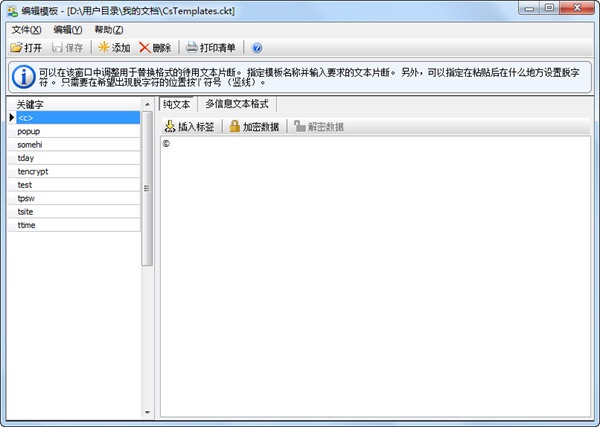
Task: Delete the selected template with 删除
Action: point(155,47)
